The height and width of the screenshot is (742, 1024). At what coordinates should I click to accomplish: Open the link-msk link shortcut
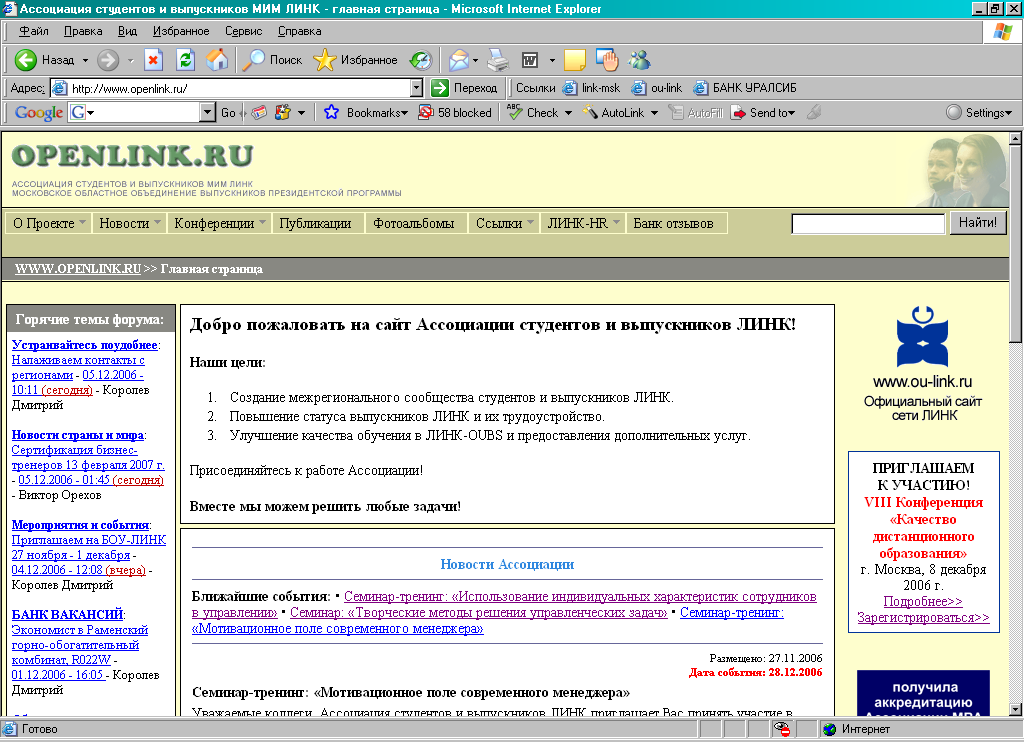pyautogui.click(x=592, y=88)
